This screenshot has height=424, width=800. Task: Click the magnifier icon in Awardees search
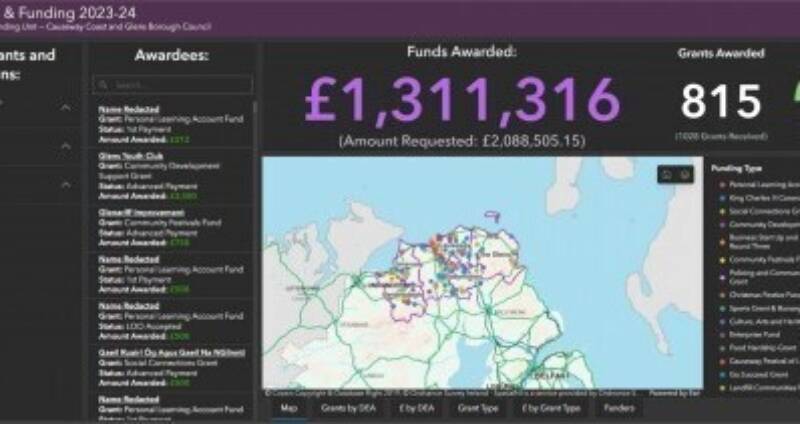pos(104,86)
